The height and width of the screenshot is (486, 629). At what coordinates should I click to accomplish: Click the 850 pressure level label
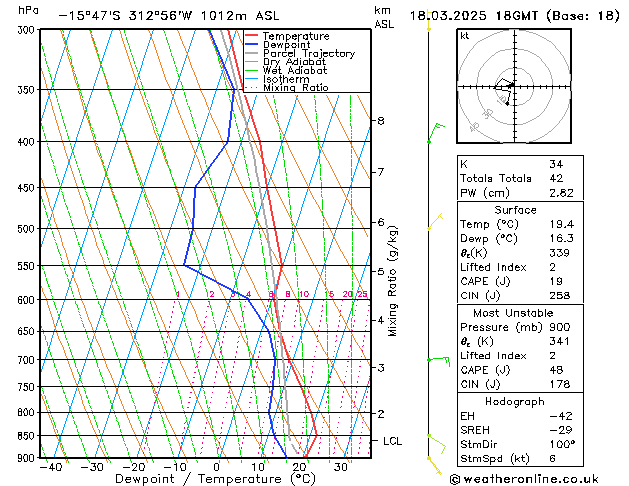pos(27,435)
